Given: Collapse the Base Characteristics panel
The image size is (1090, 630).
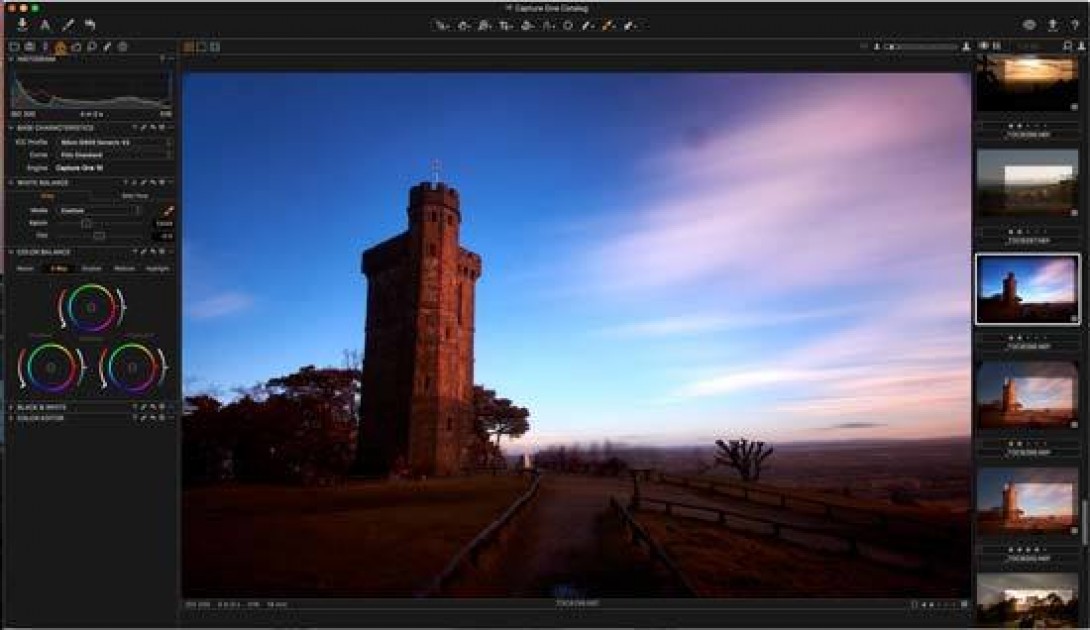Looking at the screenshot, I should (11, 128).
